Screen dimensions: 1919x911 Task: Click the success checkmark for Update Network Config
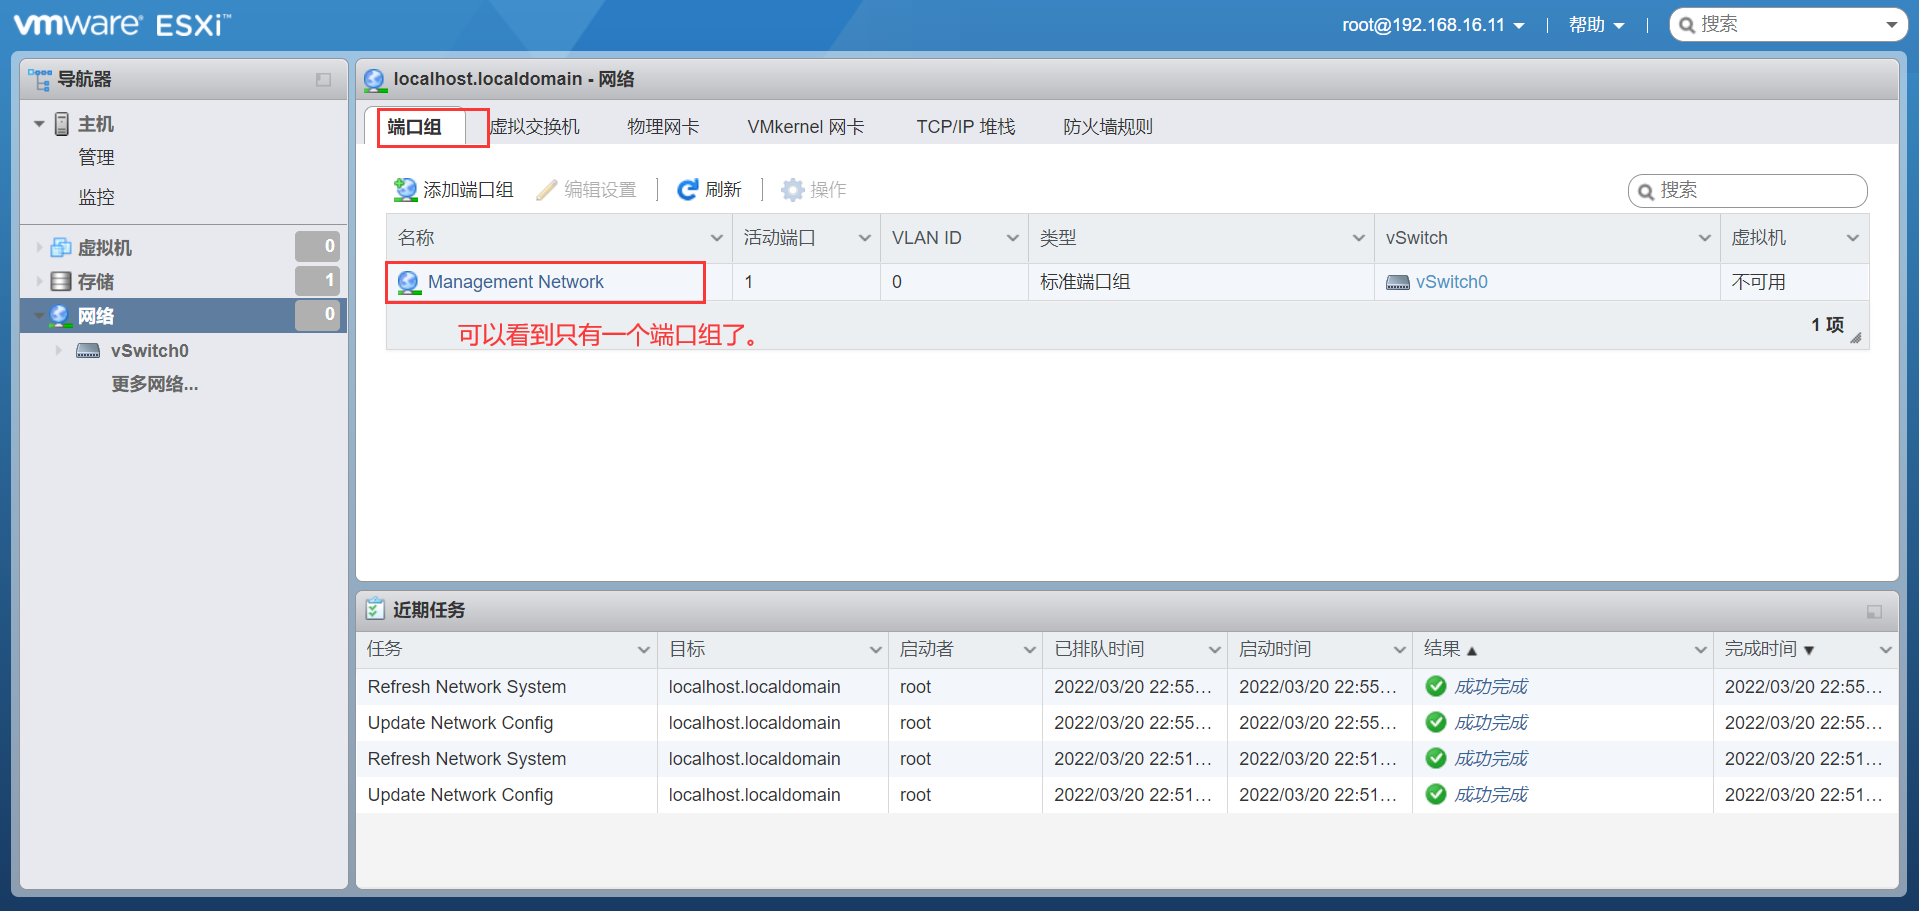1436,722
